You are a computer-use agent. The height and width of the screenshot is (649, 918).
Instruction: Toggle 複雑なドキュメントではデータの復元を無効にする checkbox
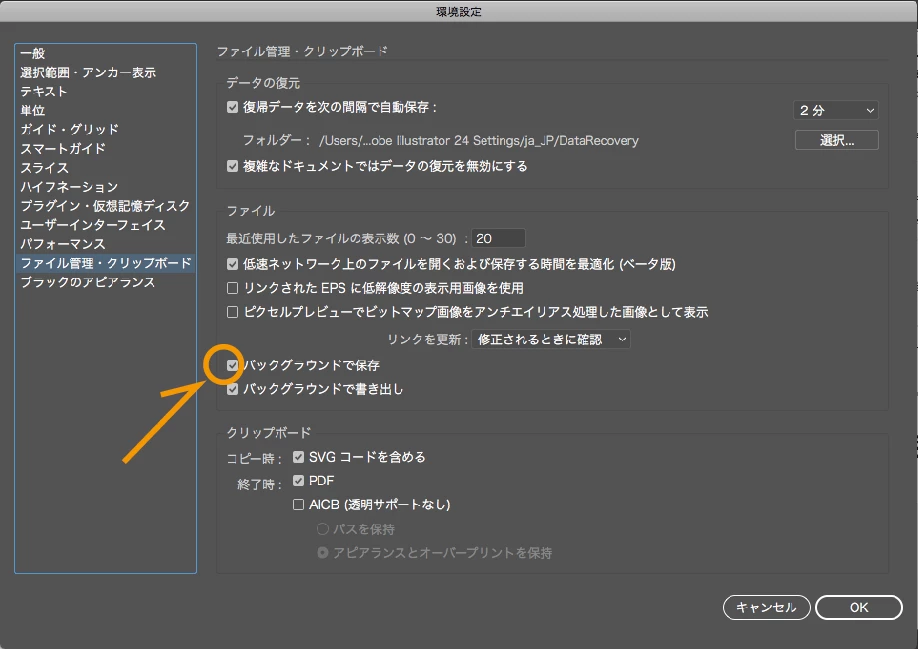click(x=232, y=166)
